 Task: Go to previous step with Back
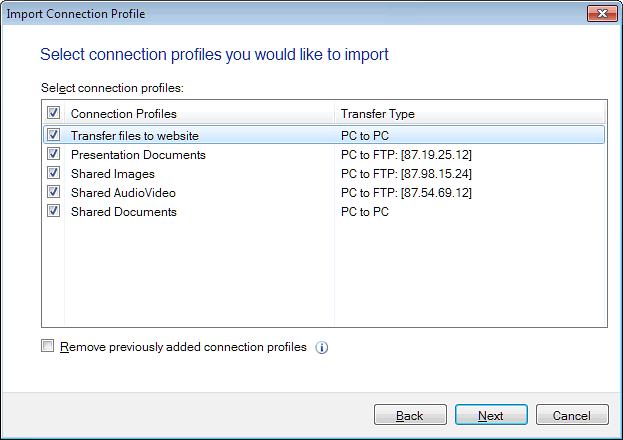(x=410, y=415)
